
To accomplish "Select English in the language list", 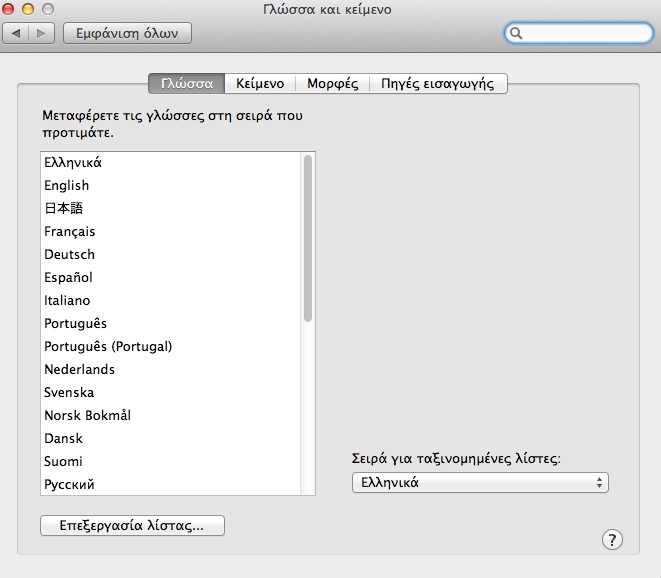I will pyautogui.click(x=66, y=185).
